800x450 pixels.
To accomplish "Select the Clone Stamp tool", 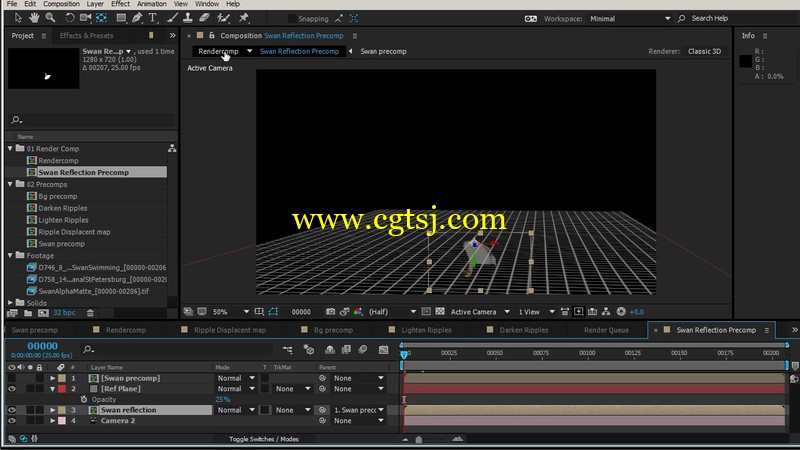I will [x=188, y=18].
